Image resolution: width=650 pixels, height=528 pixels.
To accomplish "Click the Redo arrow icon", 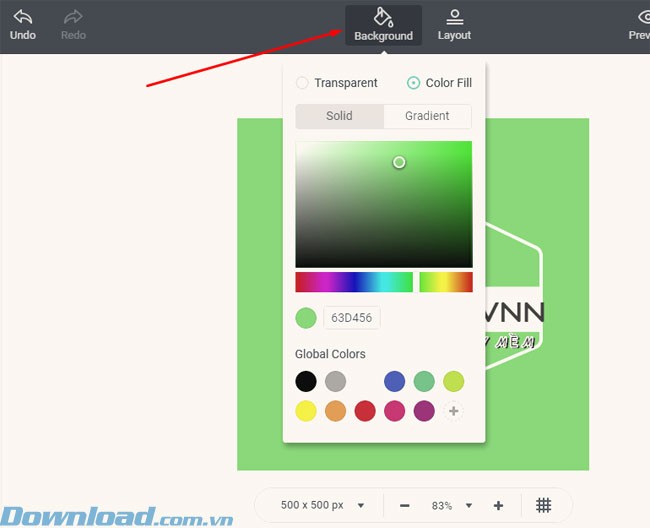I will (73, 17).
